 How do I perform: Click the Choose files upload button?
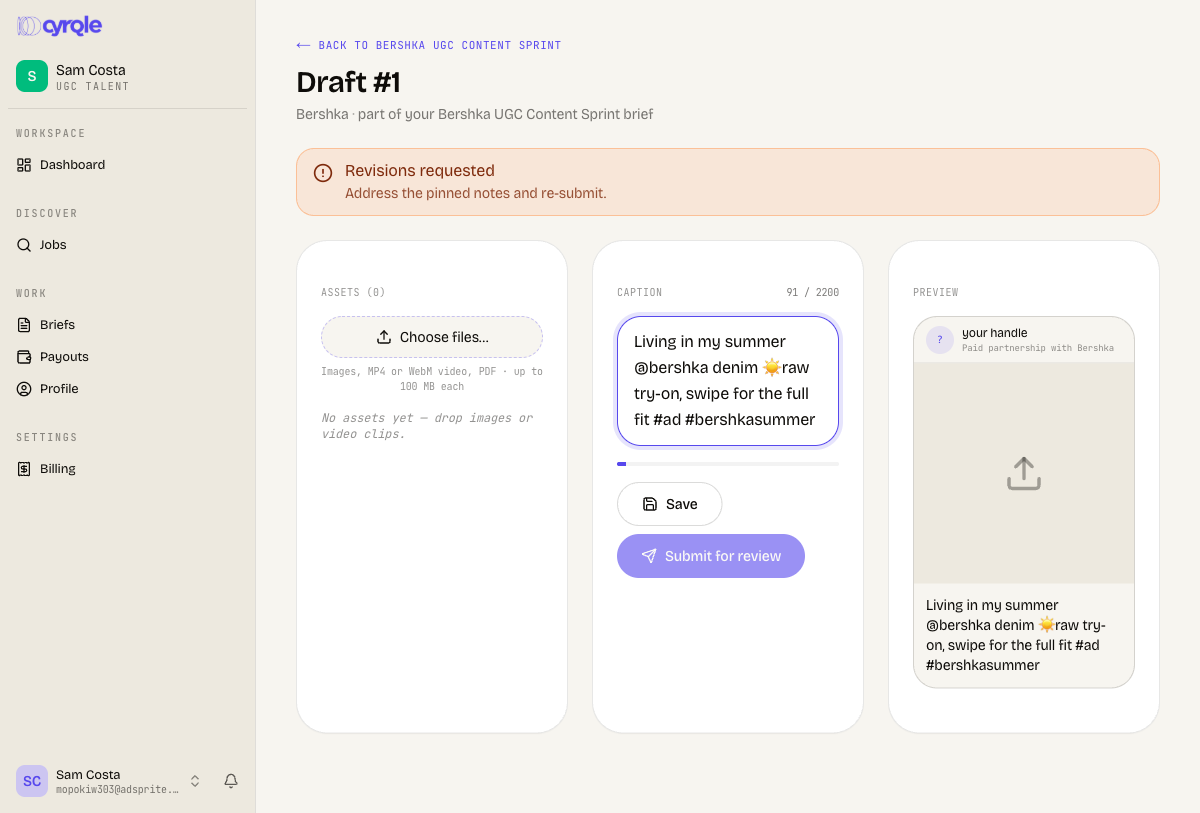[x=432, y=337]
